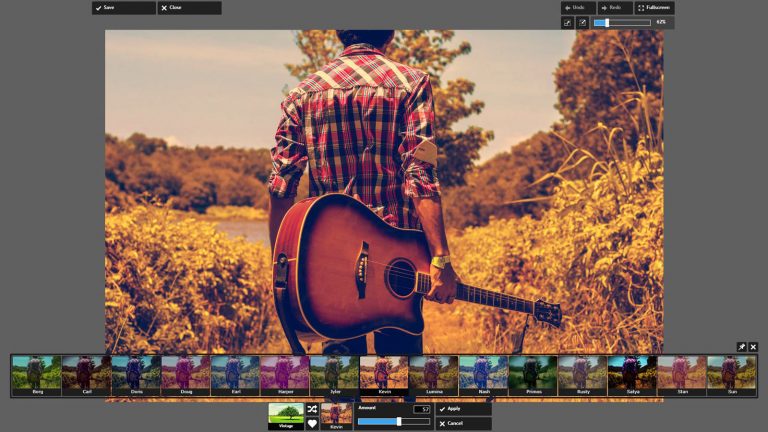Click the shuffle random-filter icon
Screen dimensions: 768x432
coord(312,409)
